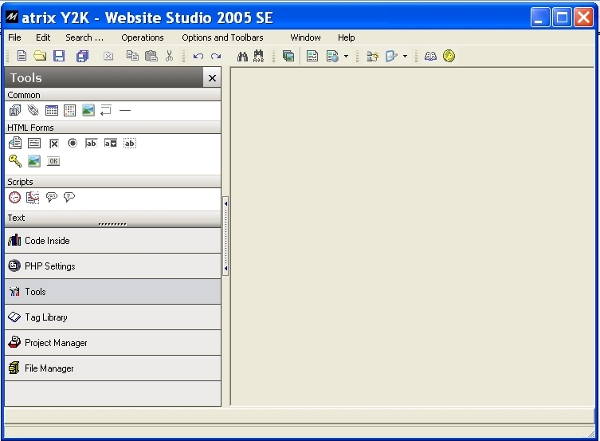Open the File Manager panel
The image size is (600, 441).
pos(113,368)
